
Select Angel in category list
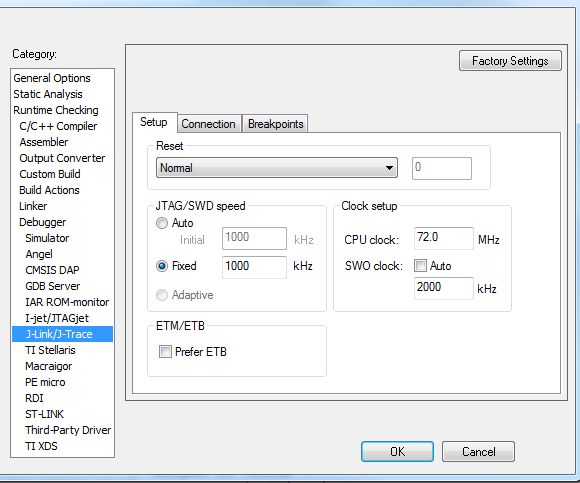(x=39, y=254)
